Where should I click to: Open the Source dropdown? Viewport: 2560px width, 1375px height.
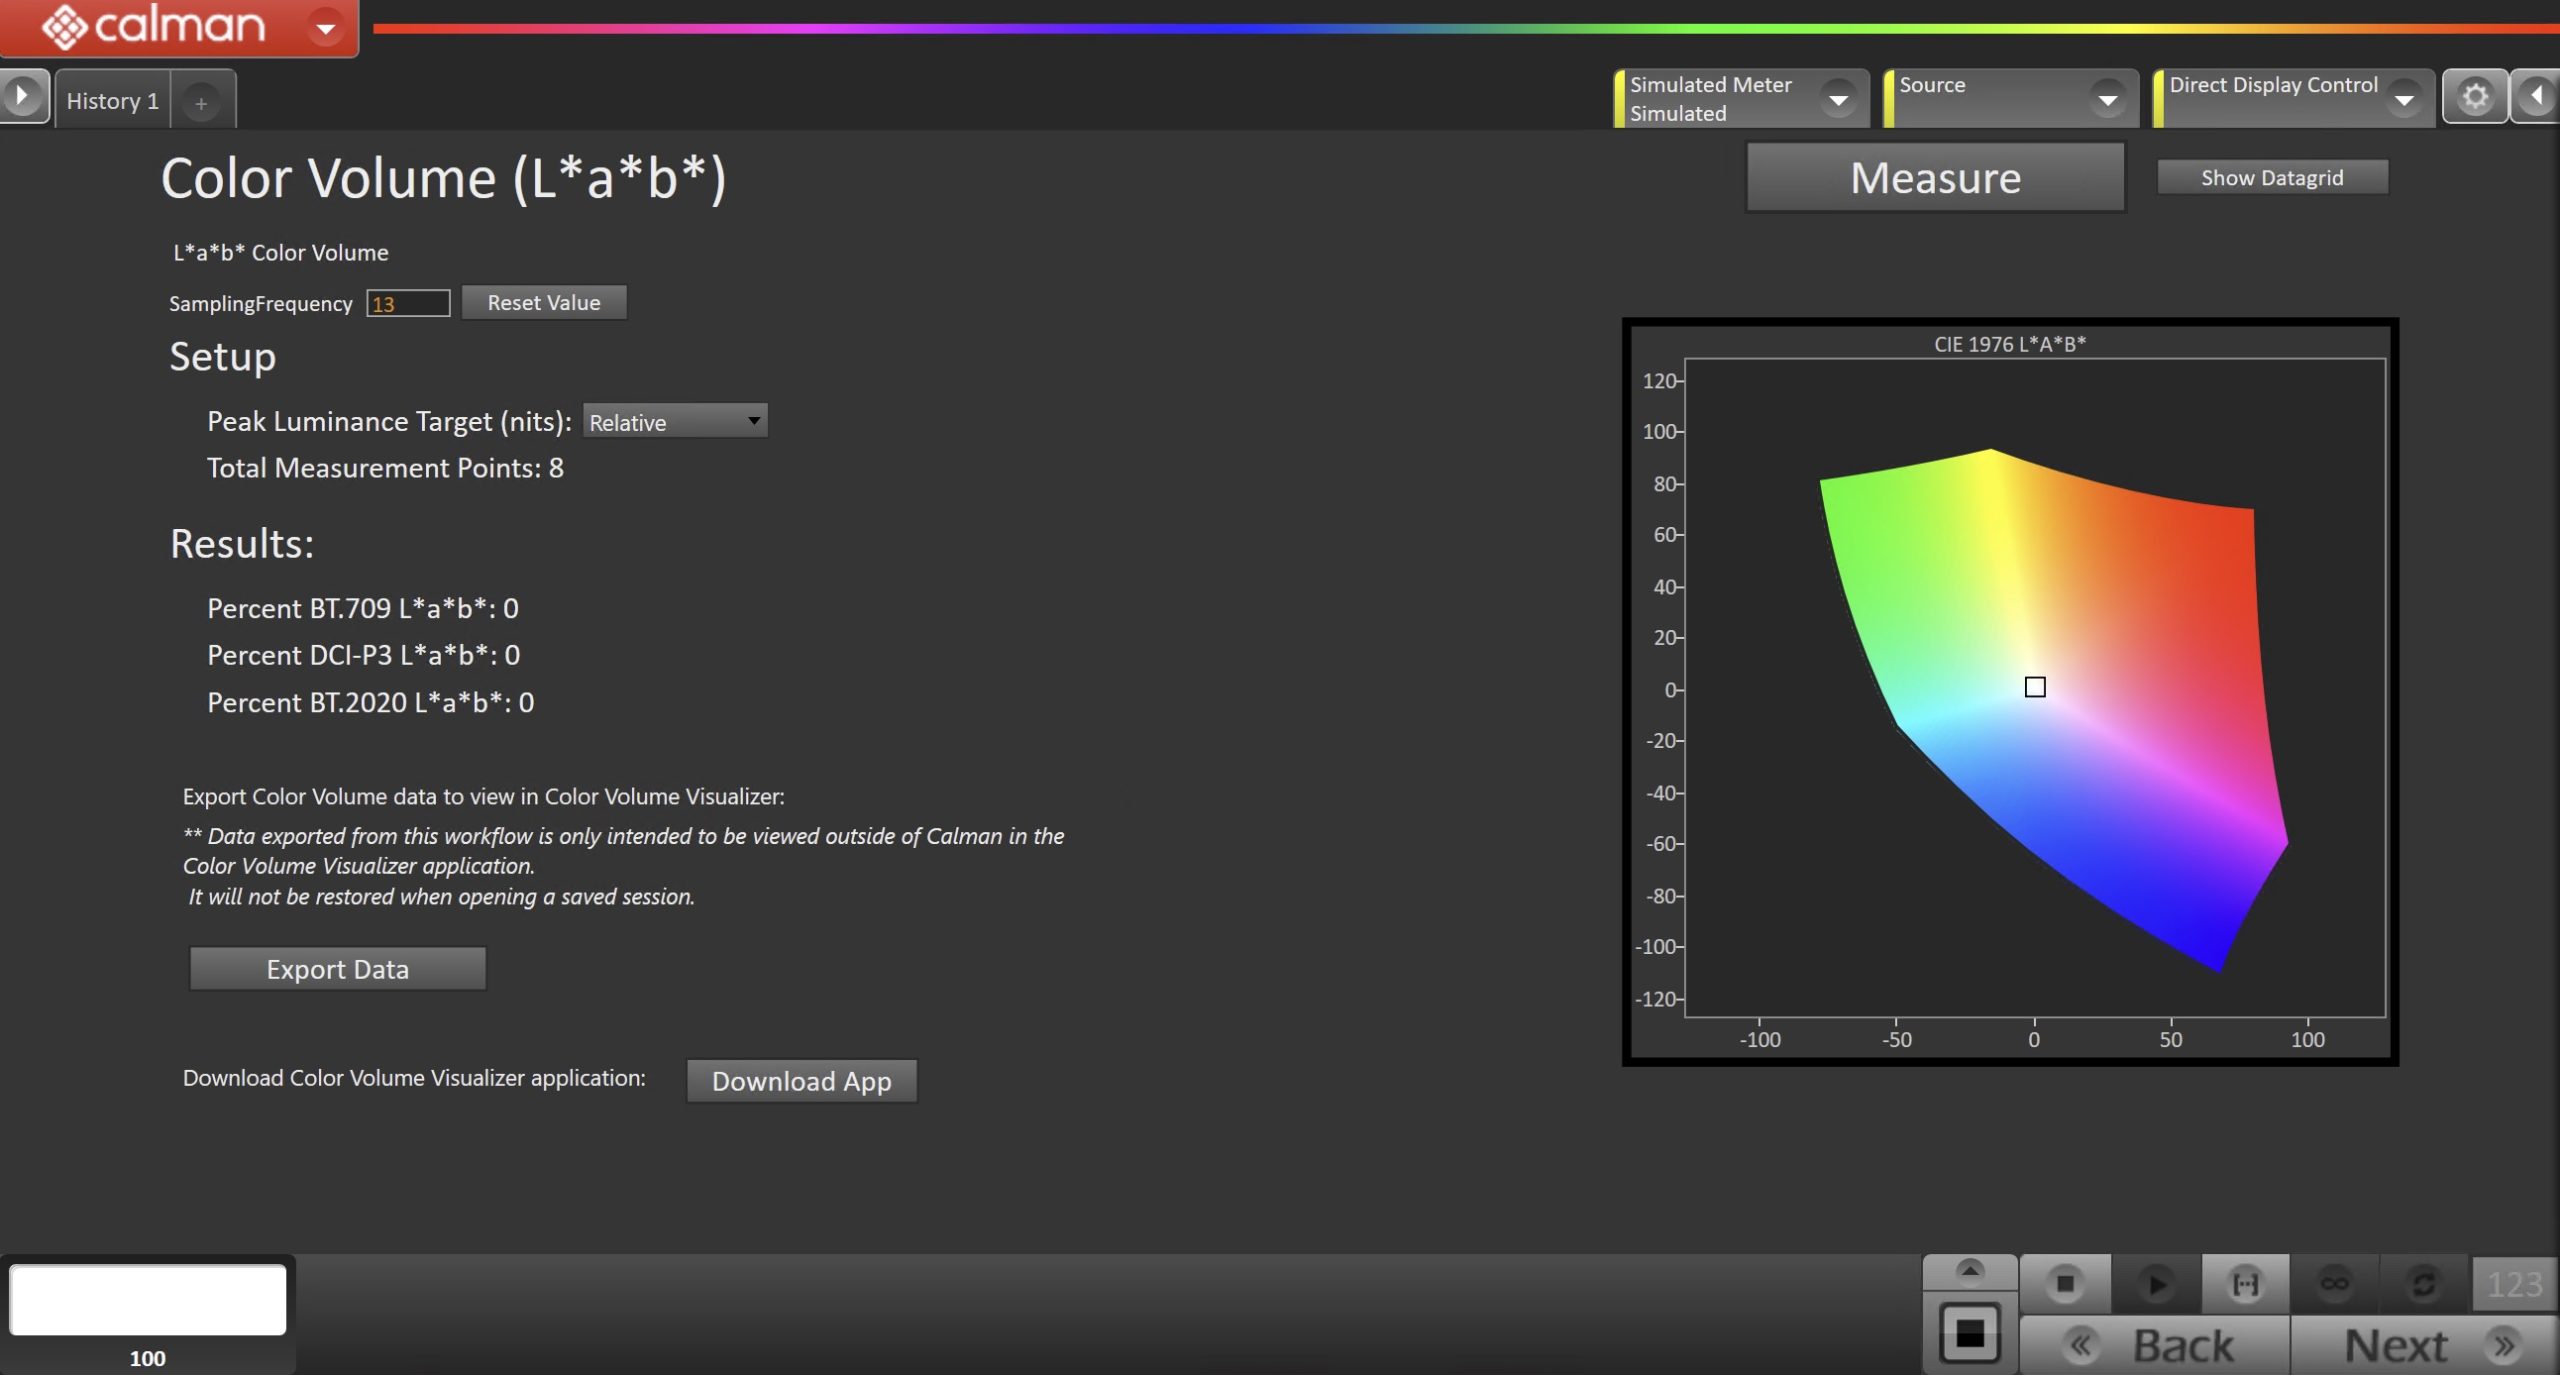[2107, 99]
